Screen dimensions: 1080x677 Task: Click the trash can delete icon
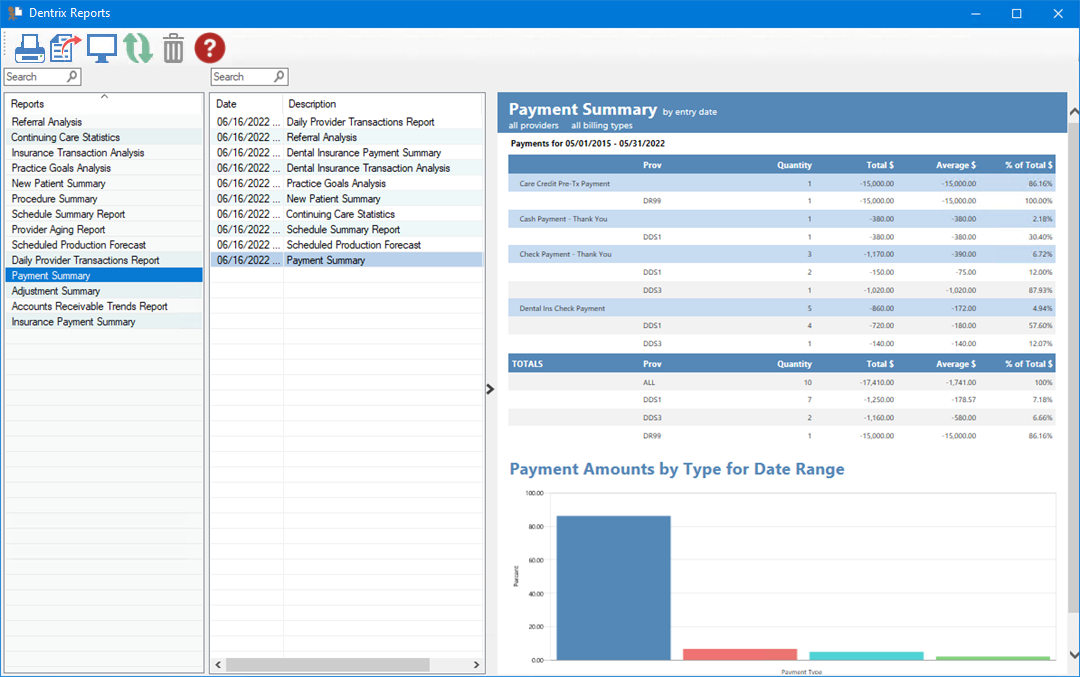(173, 48)
